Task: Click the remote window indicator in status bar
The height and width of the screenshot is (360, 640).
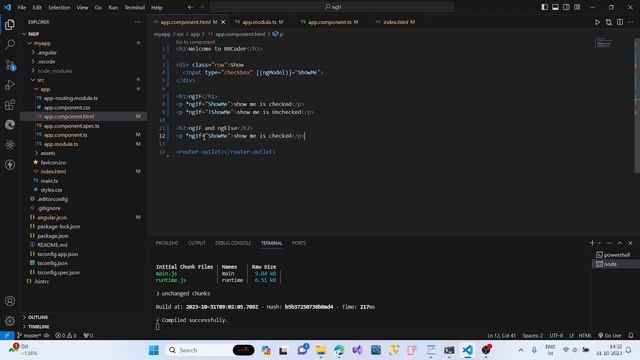Action: tap(7, 336)
